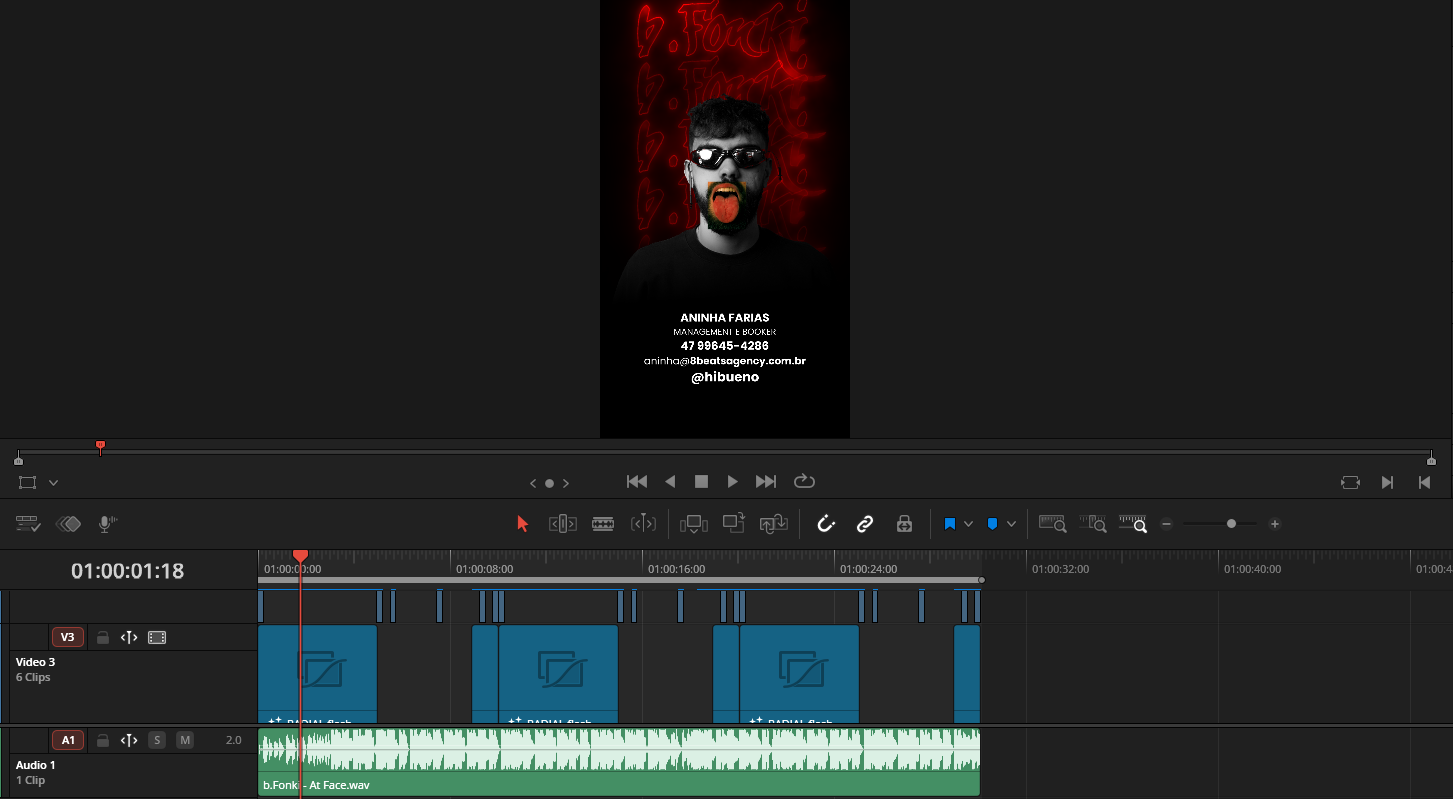Toggle the A1 track destination button

(67, 740)
